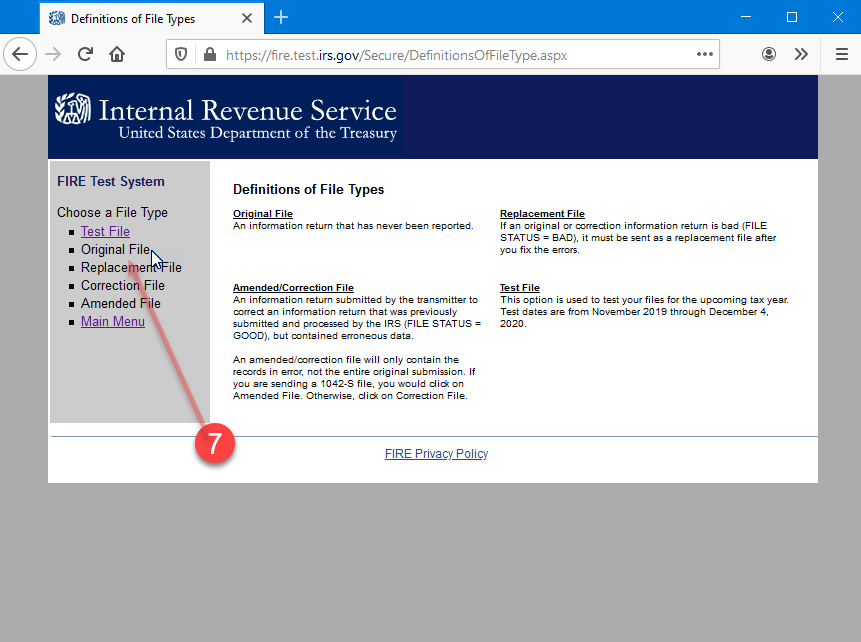The width and height of the screenshot is (861, 642).
Task: Open the tracking protection shield panel
Action: 181,55
